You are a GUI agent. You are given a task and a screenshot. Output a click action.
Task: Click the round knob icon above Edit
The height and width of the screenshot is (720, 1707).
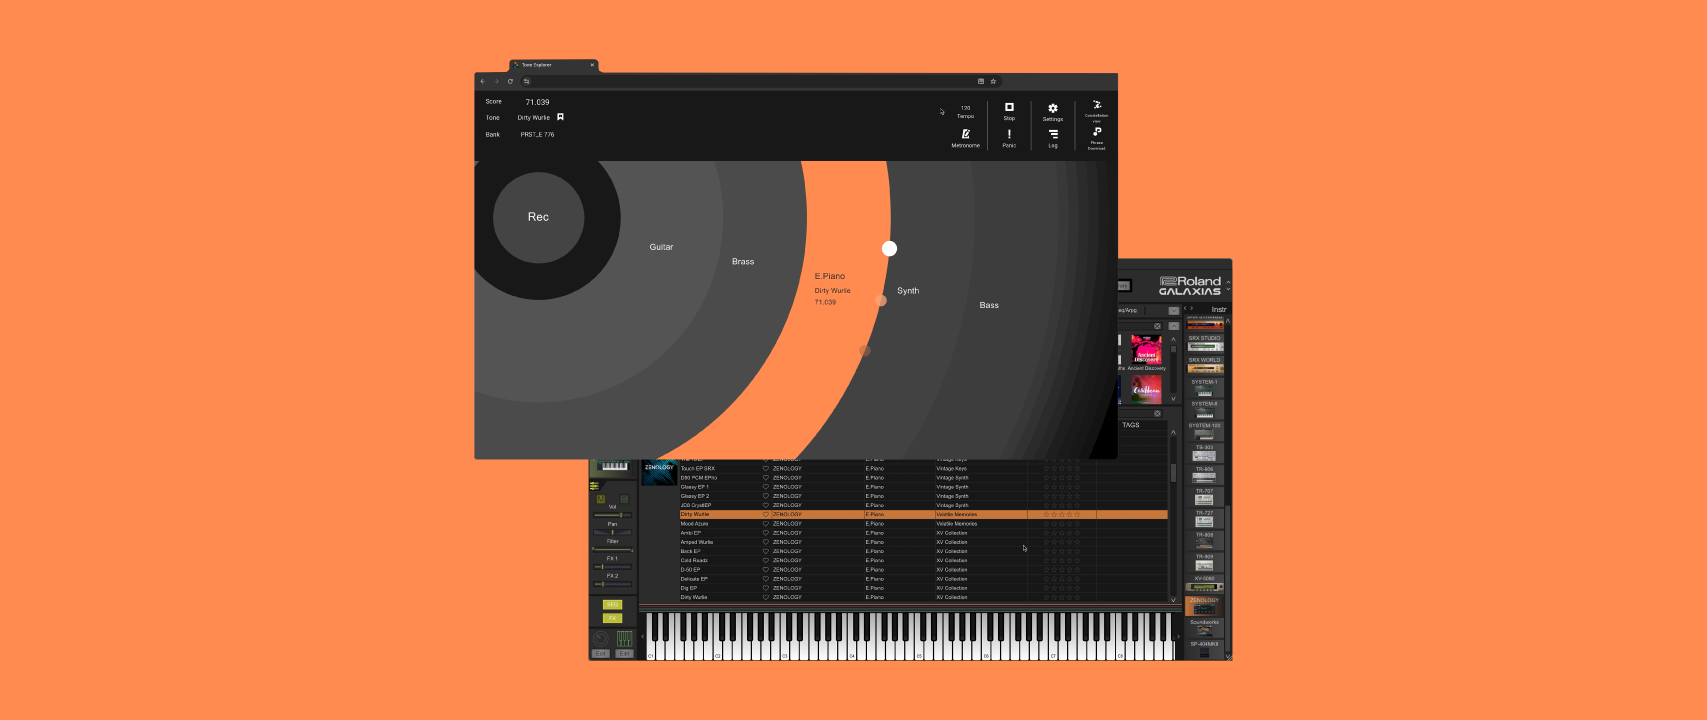tap(600, 638)
